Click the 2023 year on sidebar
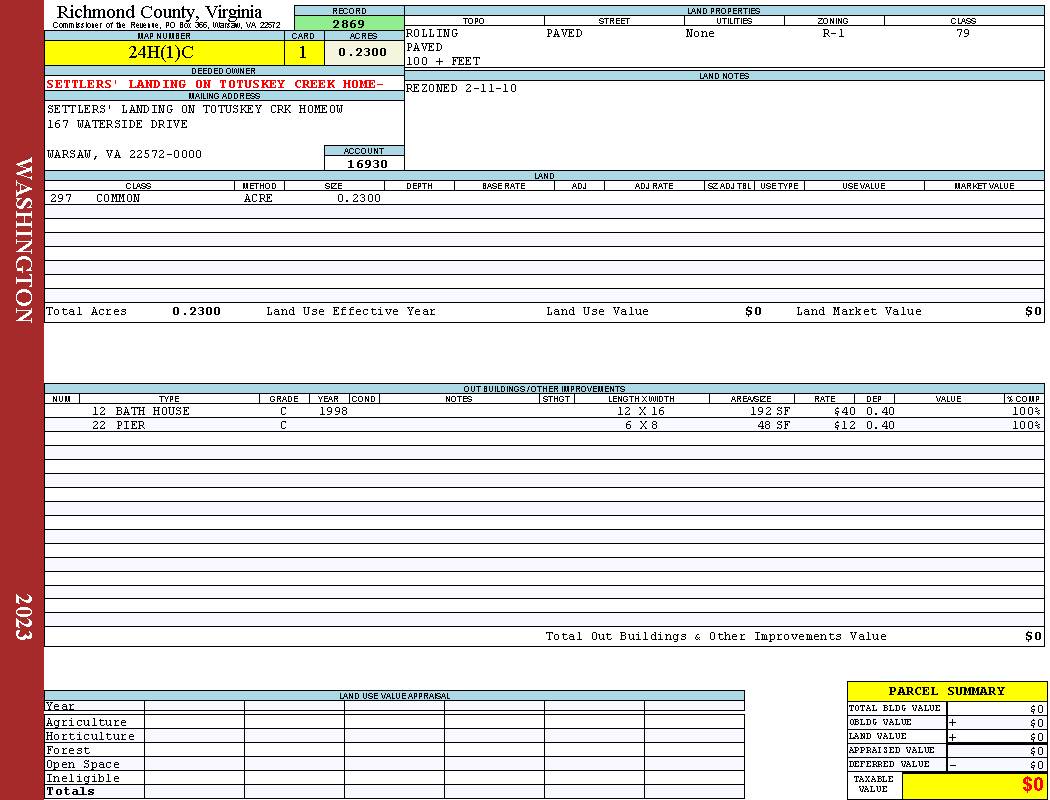Viewport: 1050px width, 800px height. tap(23, 617)
